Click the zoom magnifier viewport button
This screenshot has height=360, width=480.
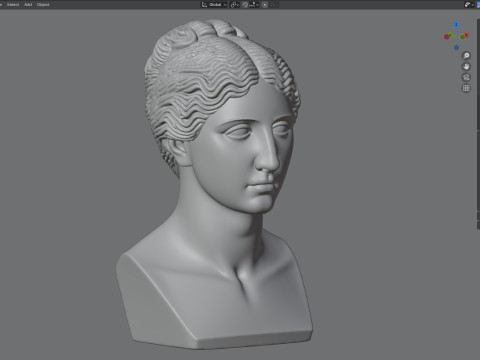coord(466,56)
